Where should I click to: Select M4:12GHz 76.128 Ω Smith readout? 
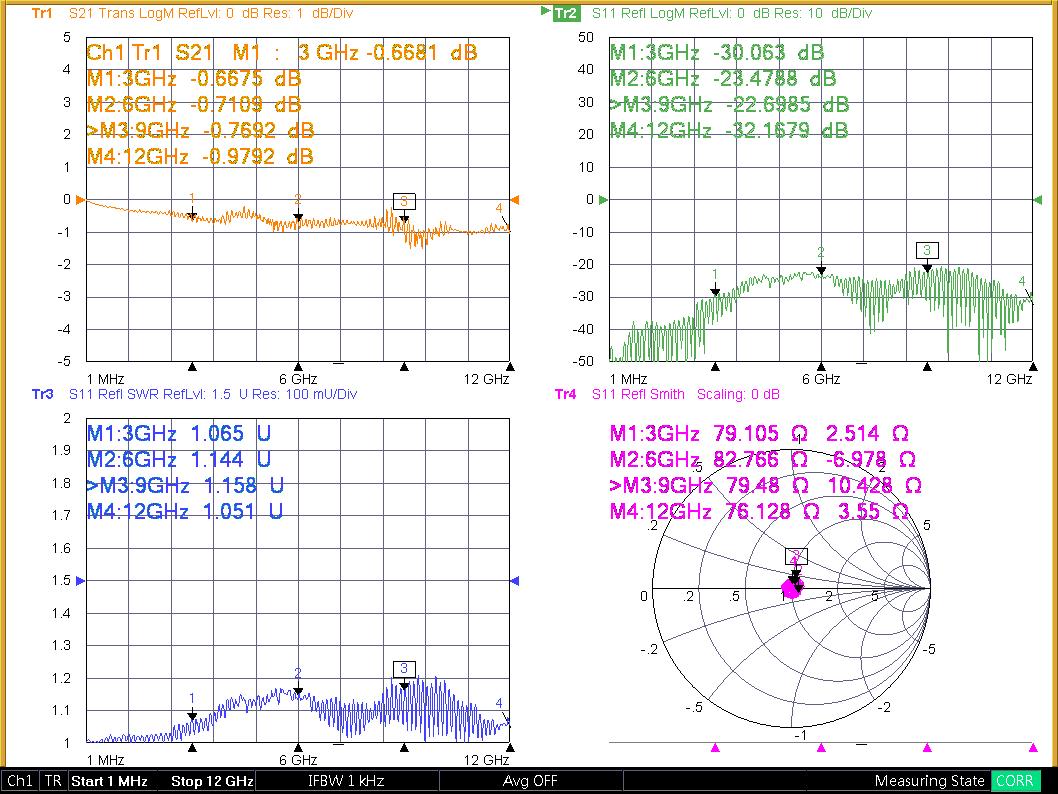(x=759, y=511)
